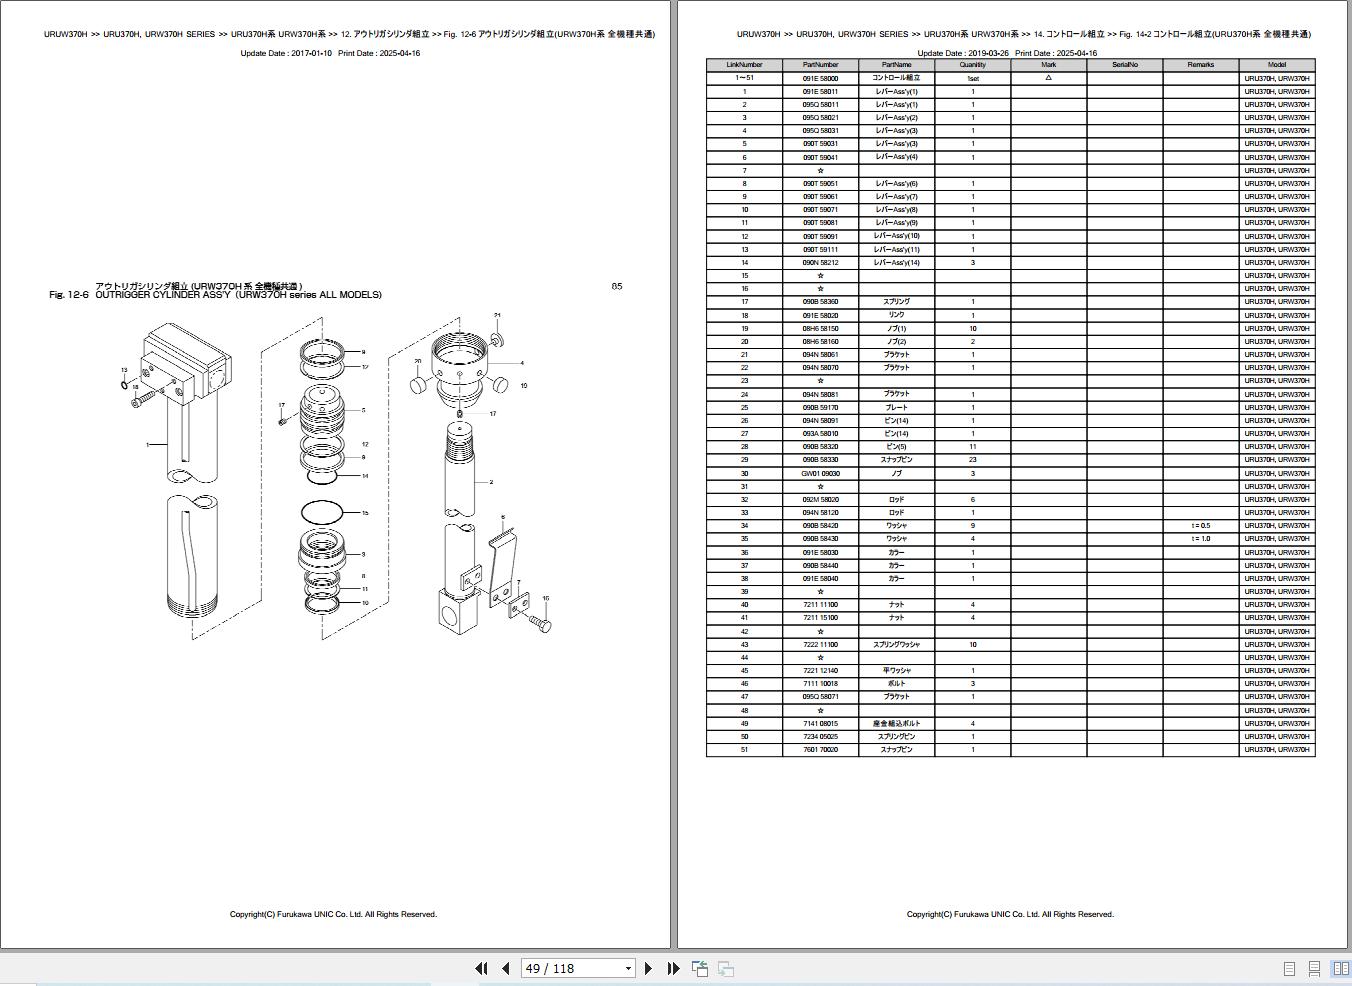Click page number 85 beside the figure title

click(617, 286)
